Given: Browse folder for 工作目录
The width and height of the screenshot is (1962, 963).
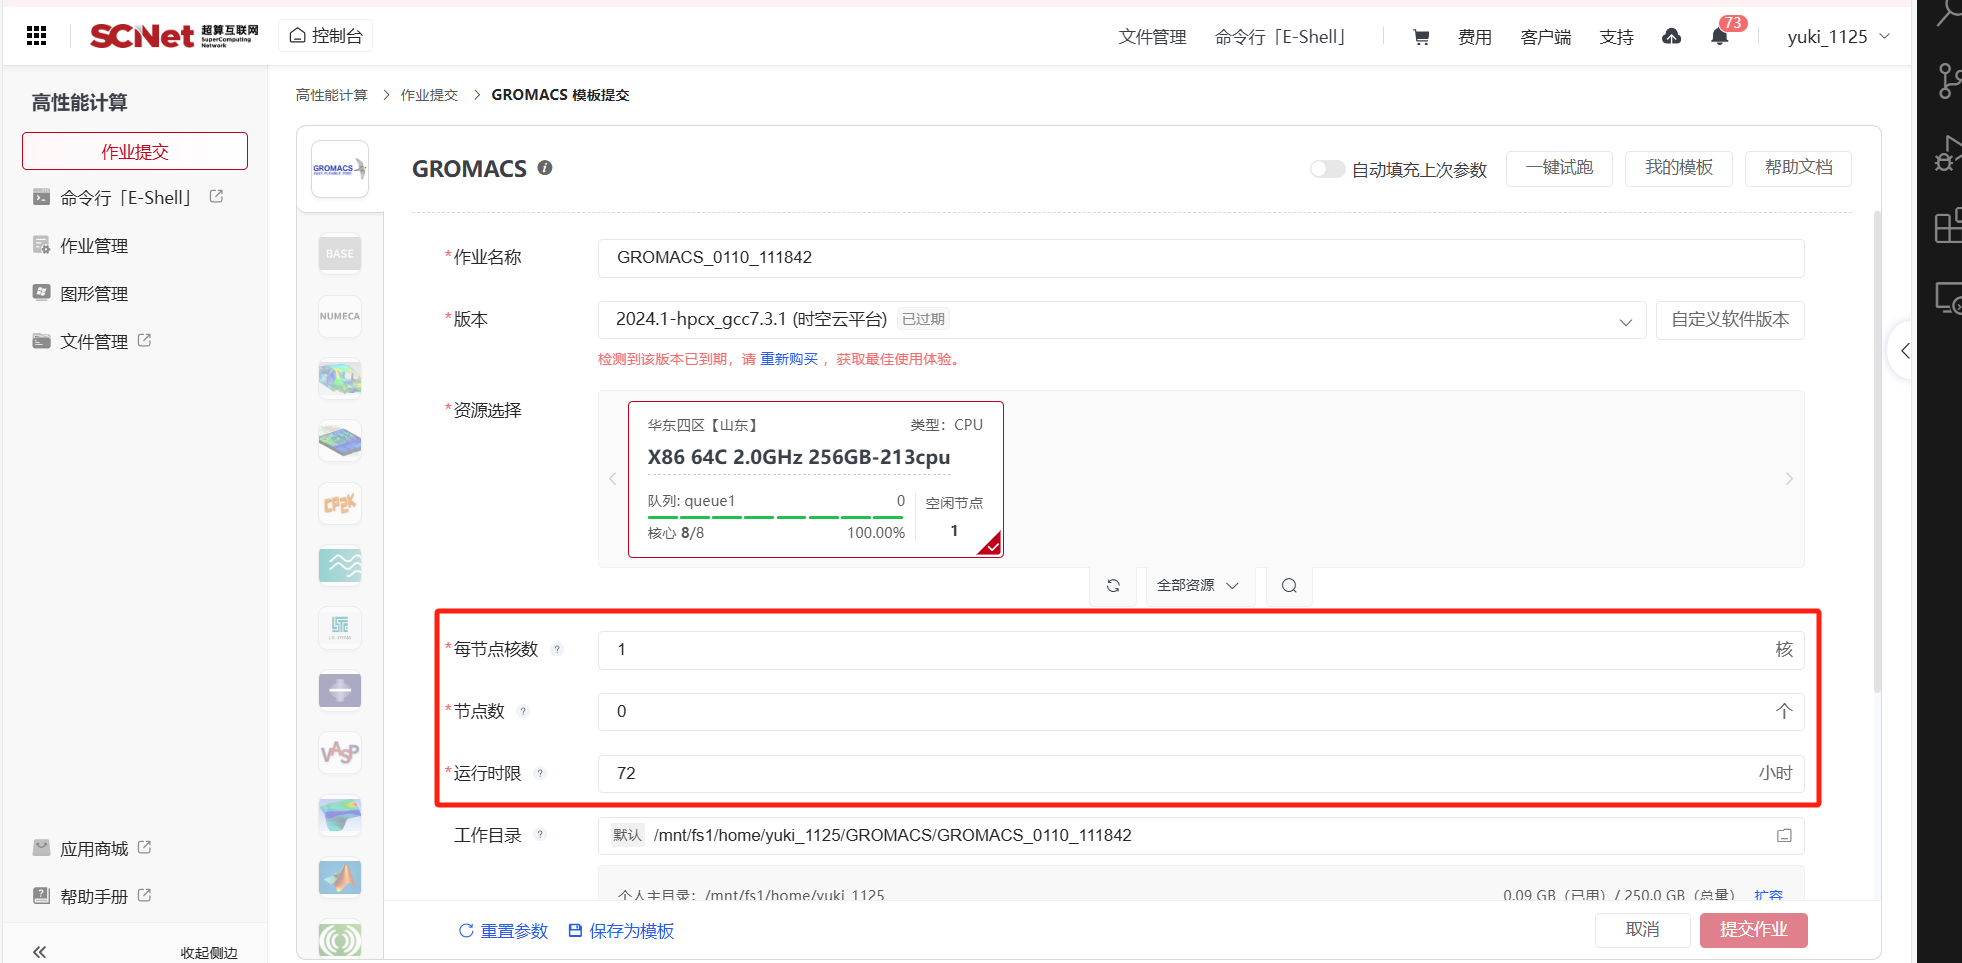Looking at the screenshot, I should [x=1784, y=836].
